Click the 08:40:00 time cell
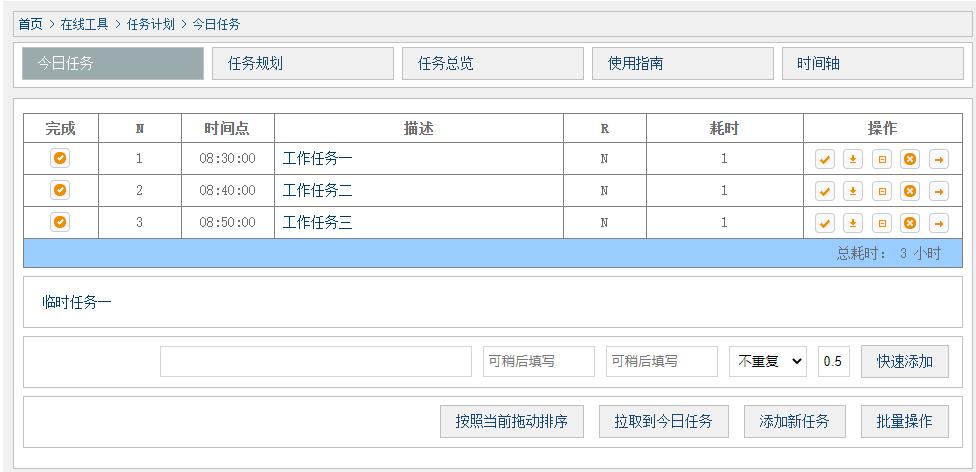The height and width of the screenshot is (472, 976). coord(228,191)
